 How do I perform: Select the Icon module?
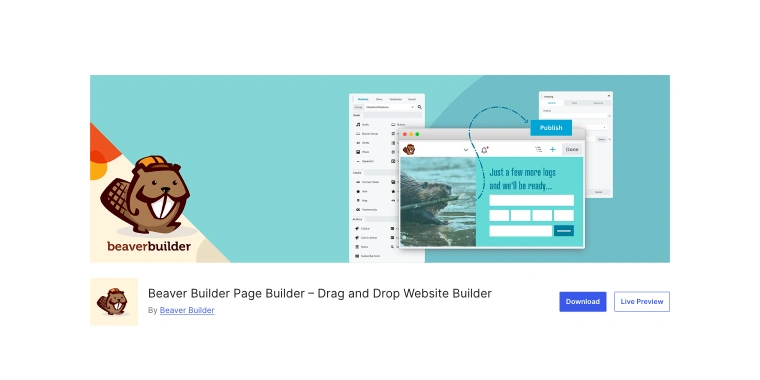362,191
